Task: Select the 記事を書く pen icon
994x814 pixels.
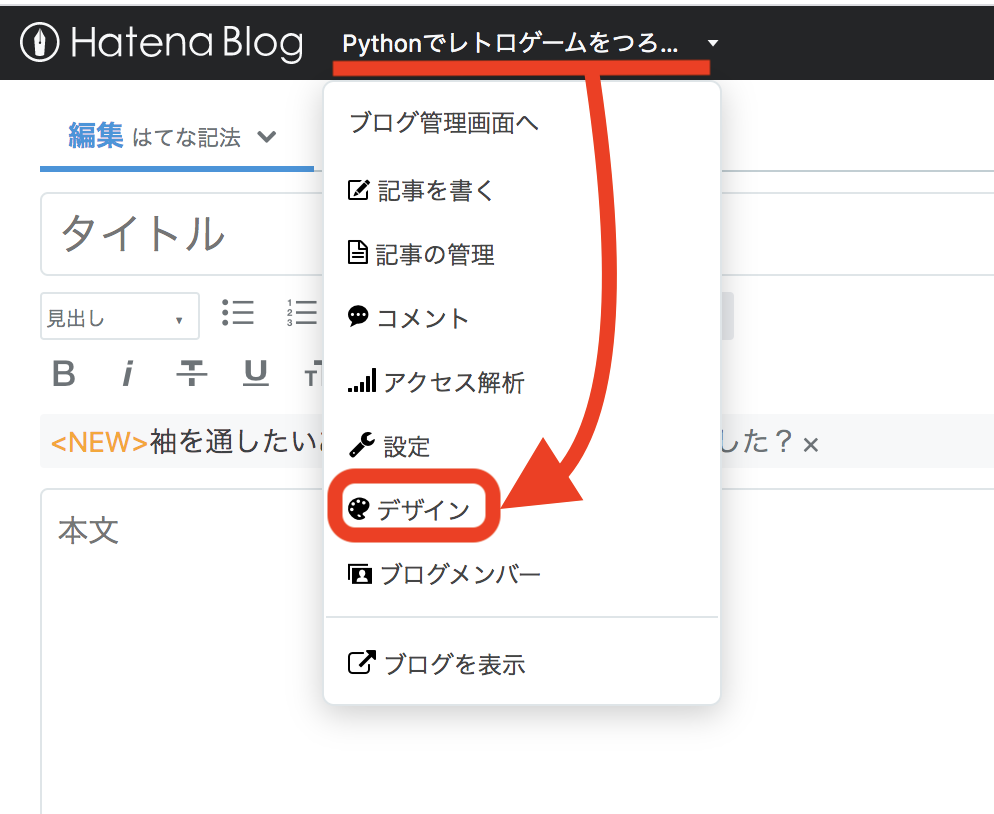Action: click(360, 190)
